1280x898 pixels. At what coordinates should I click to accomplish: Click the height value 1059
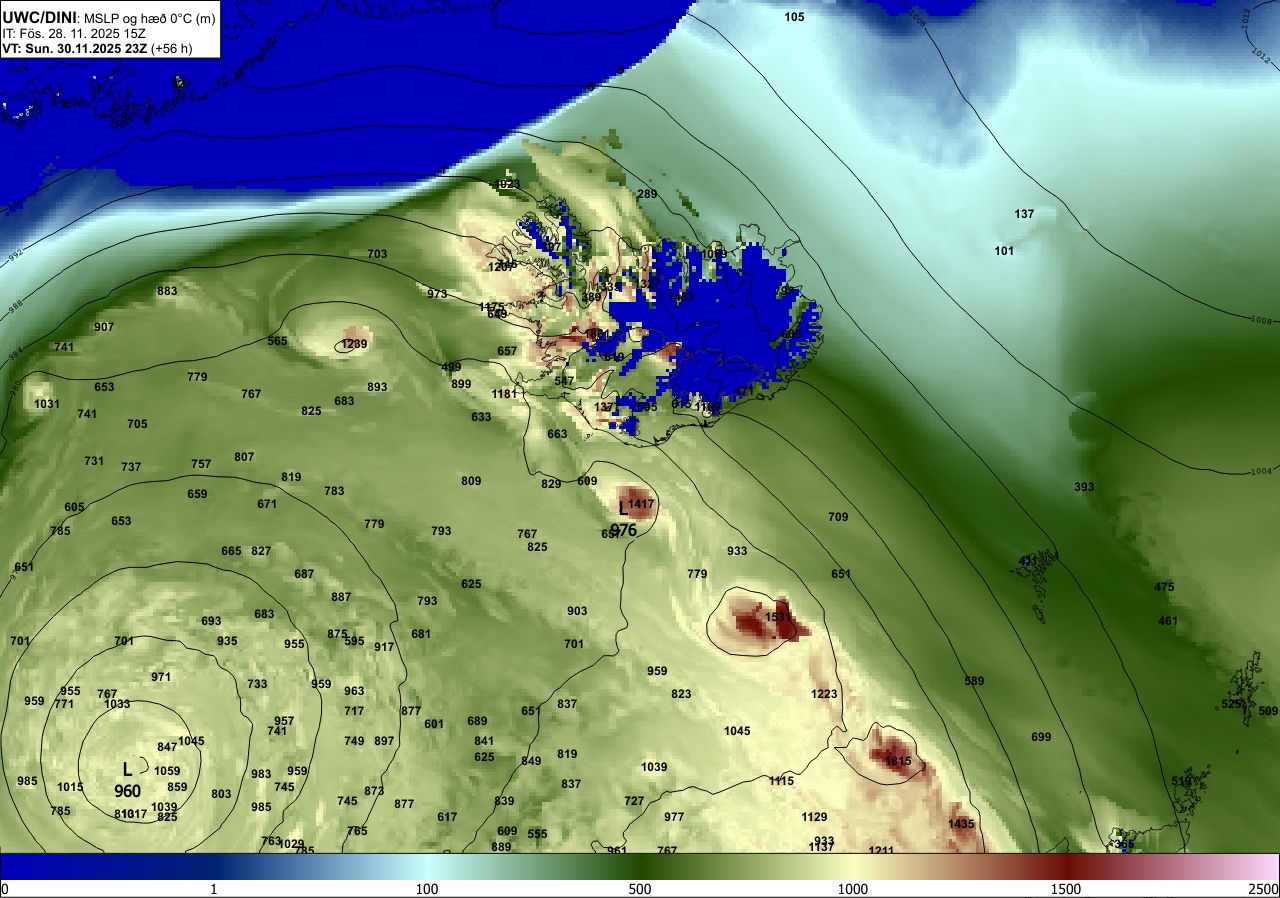click(x=167, y=771)
